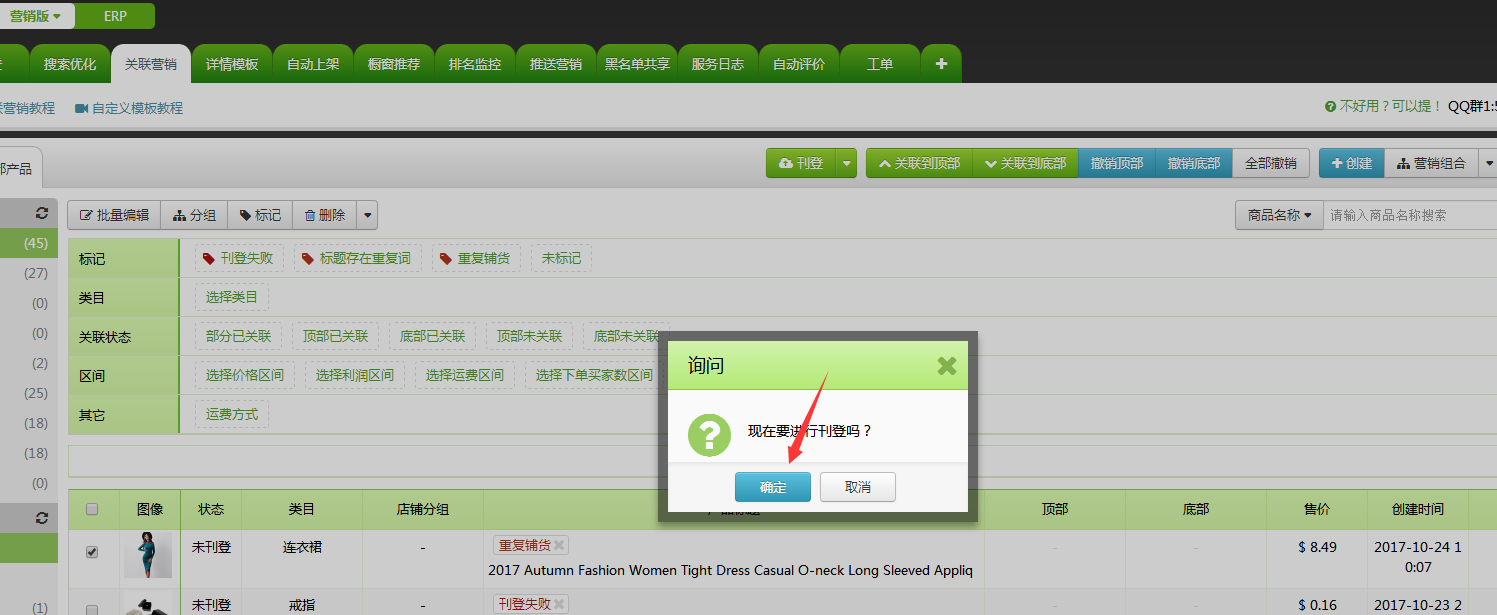This screenshot has height=615, width=1497.
Task: Remove the 重复铺货 tag from the dress row
Action: point(560,545)
